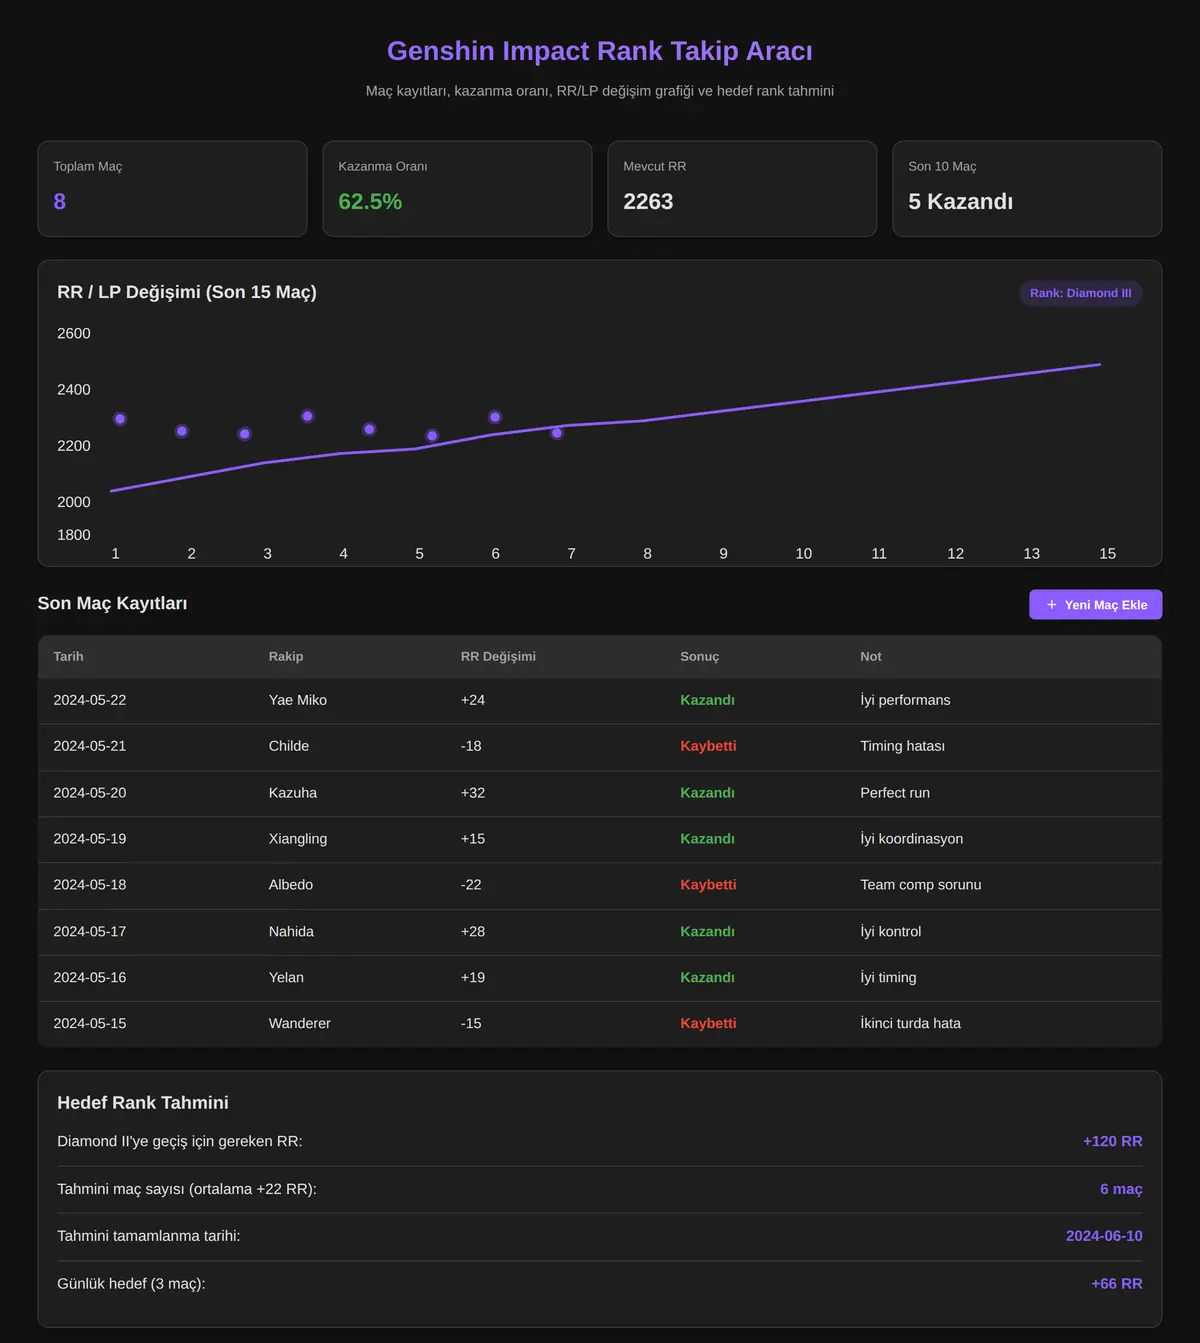Click the +28 RR change cell
The height and width of the screenshot is (1343, 1200).
pos(473,932)
